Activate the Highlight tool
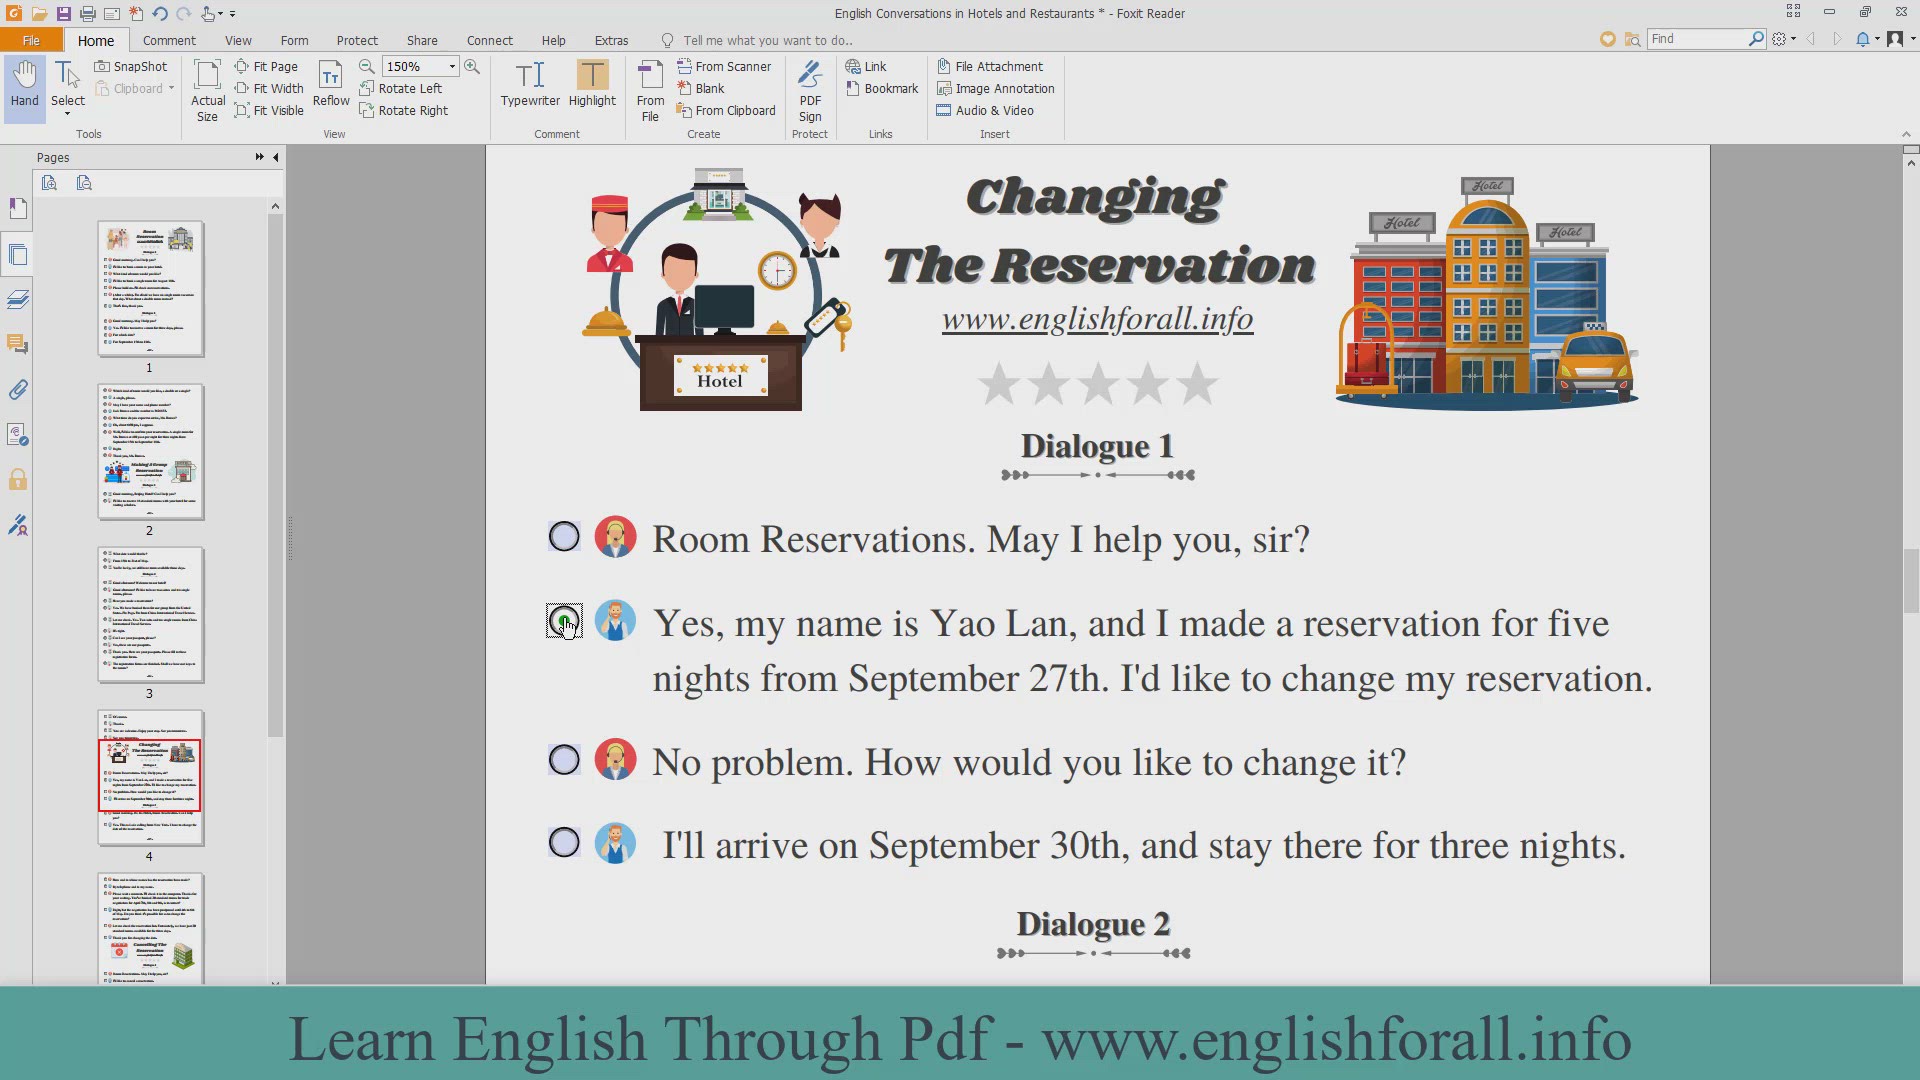Screen dimensions: 1920x1080 (592, 84)
